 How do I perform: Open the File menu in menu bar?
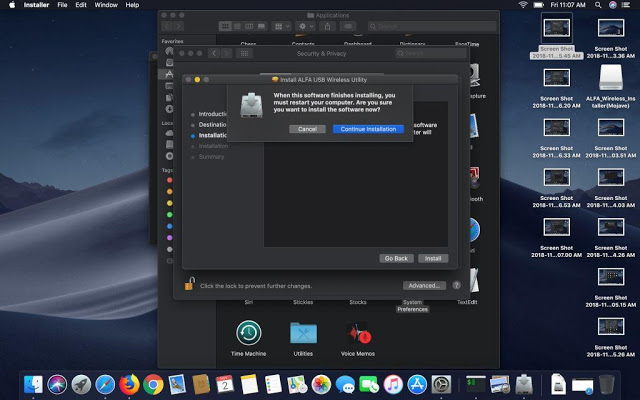pyautogui.click(x=63, y=6)
